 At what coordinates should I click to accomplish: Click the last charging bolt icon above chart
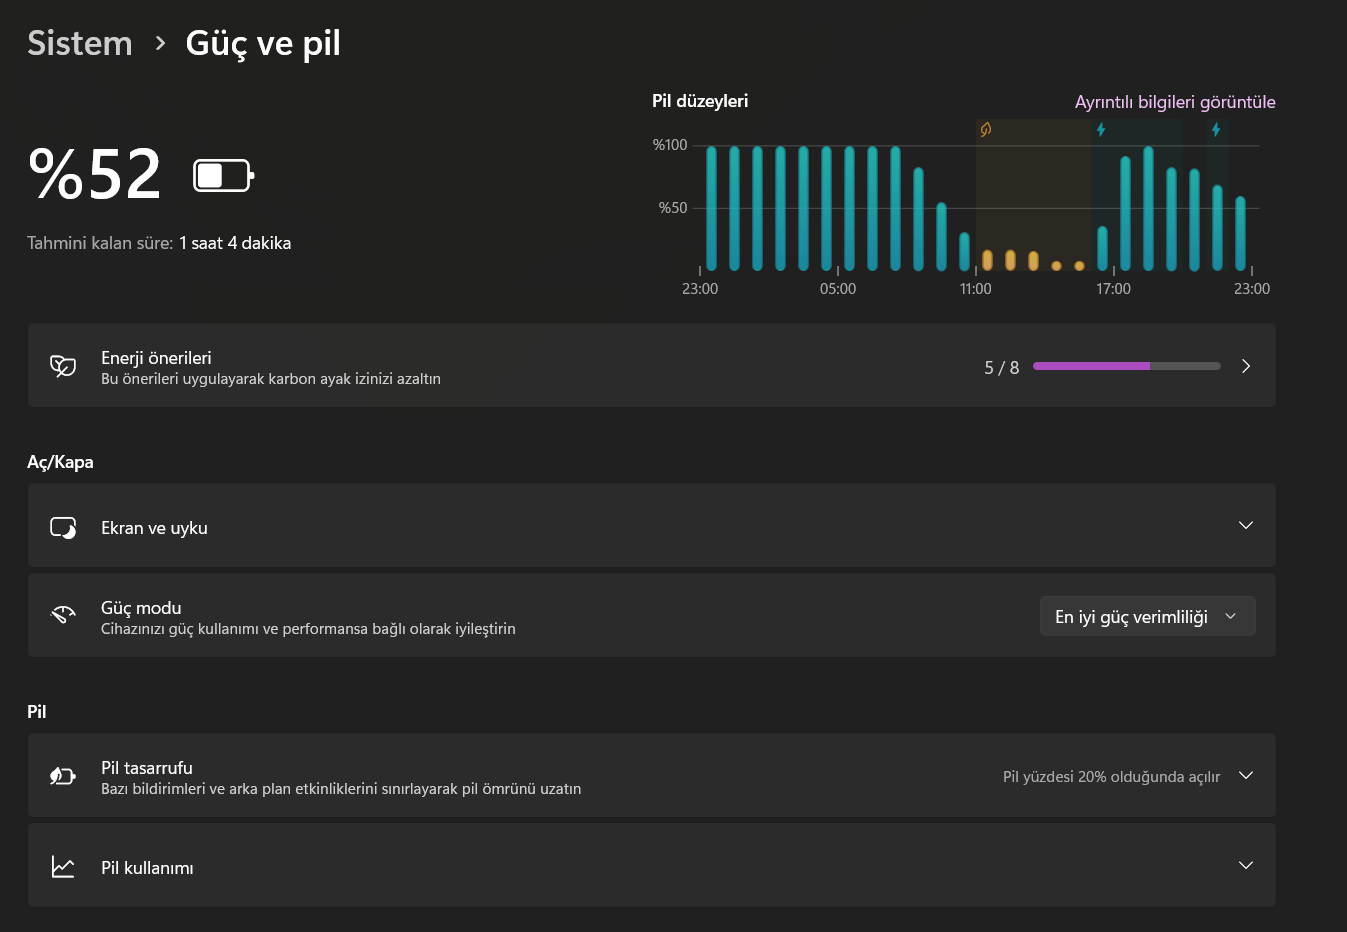1216,130
